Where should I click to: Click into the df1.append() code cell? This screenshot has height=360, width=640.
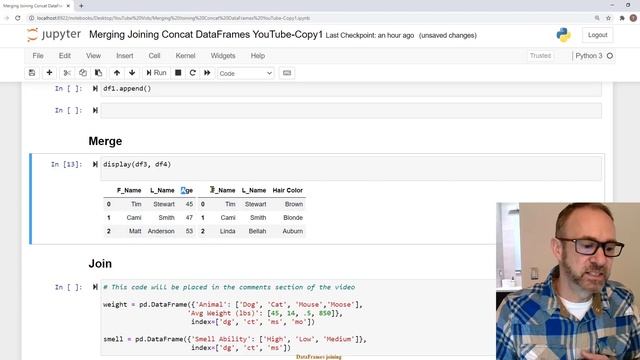(x=351, y=89)
